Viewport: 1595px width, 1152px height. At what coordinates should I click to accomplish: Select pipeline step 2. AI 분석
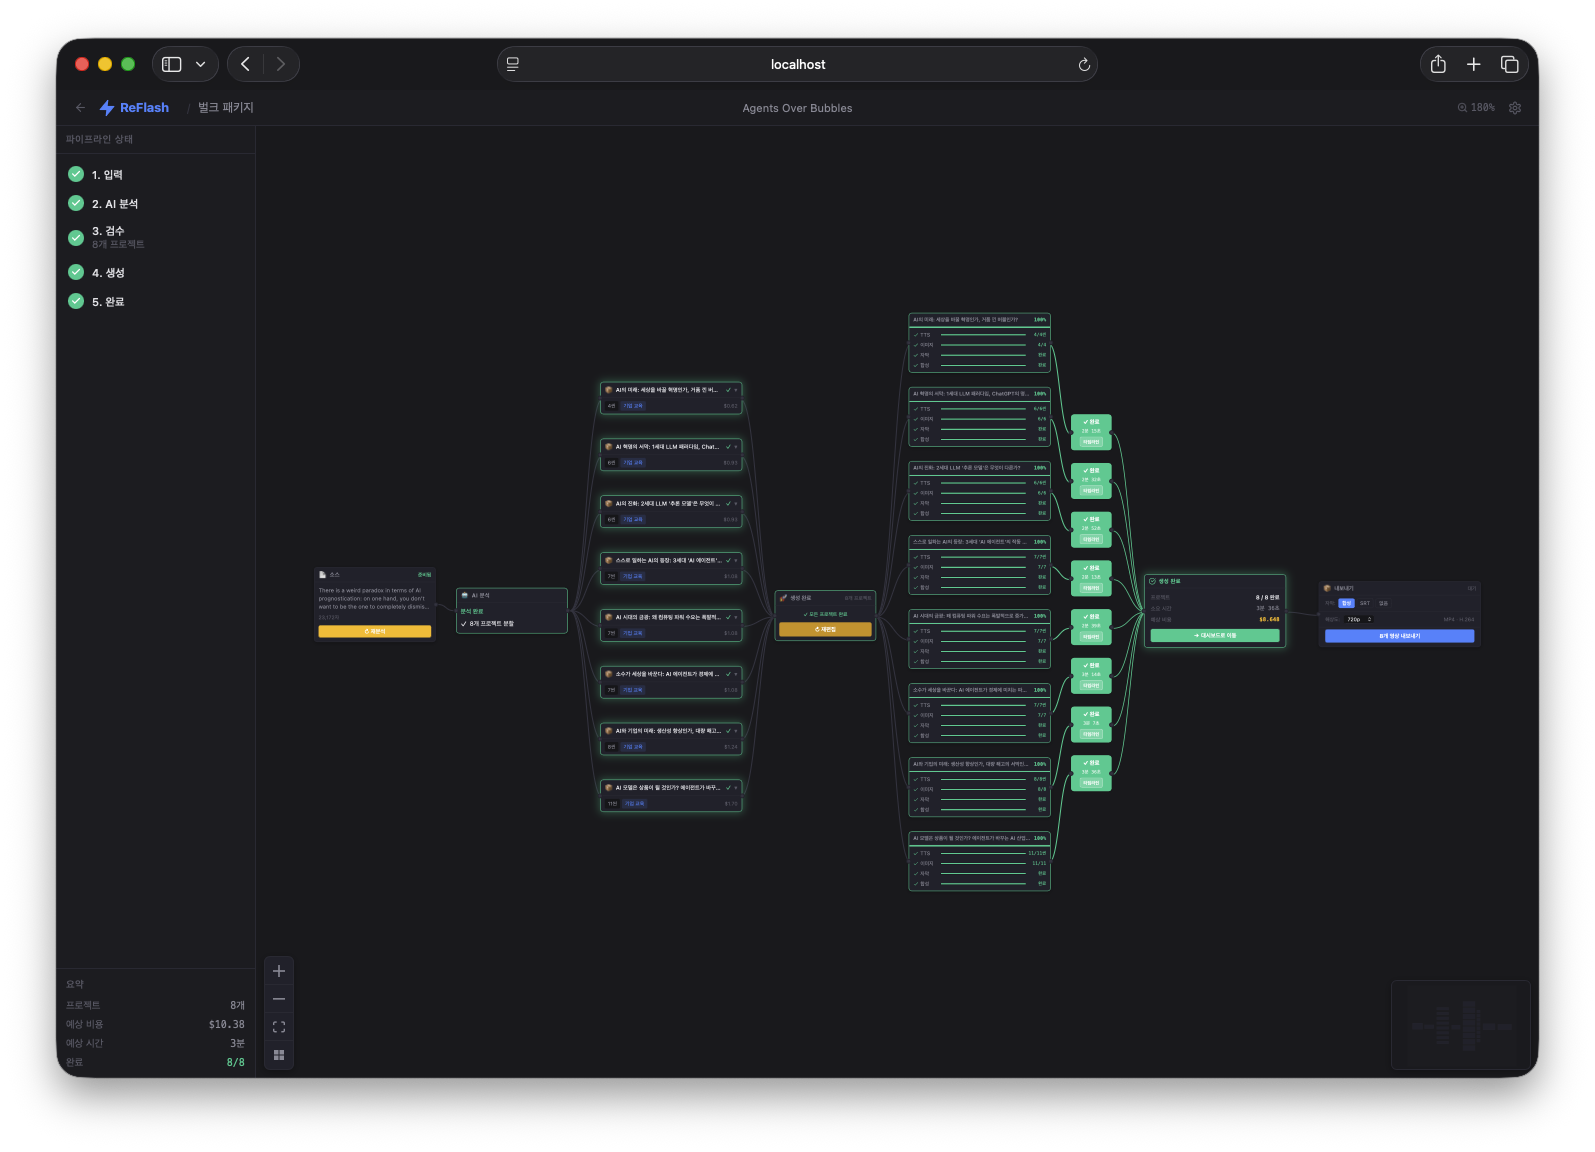(x=115, y=204)
